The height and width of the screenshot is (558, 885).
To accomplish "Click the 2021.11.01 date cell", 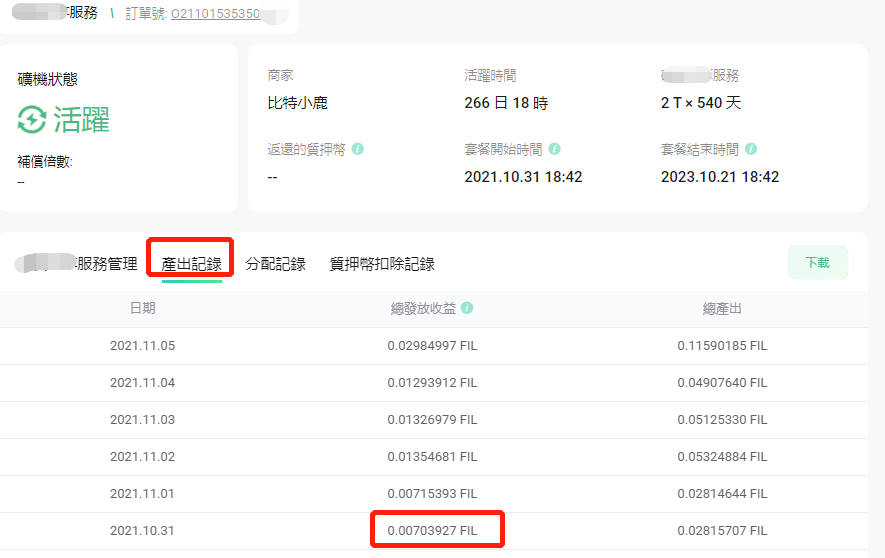I will pos(142,493).
